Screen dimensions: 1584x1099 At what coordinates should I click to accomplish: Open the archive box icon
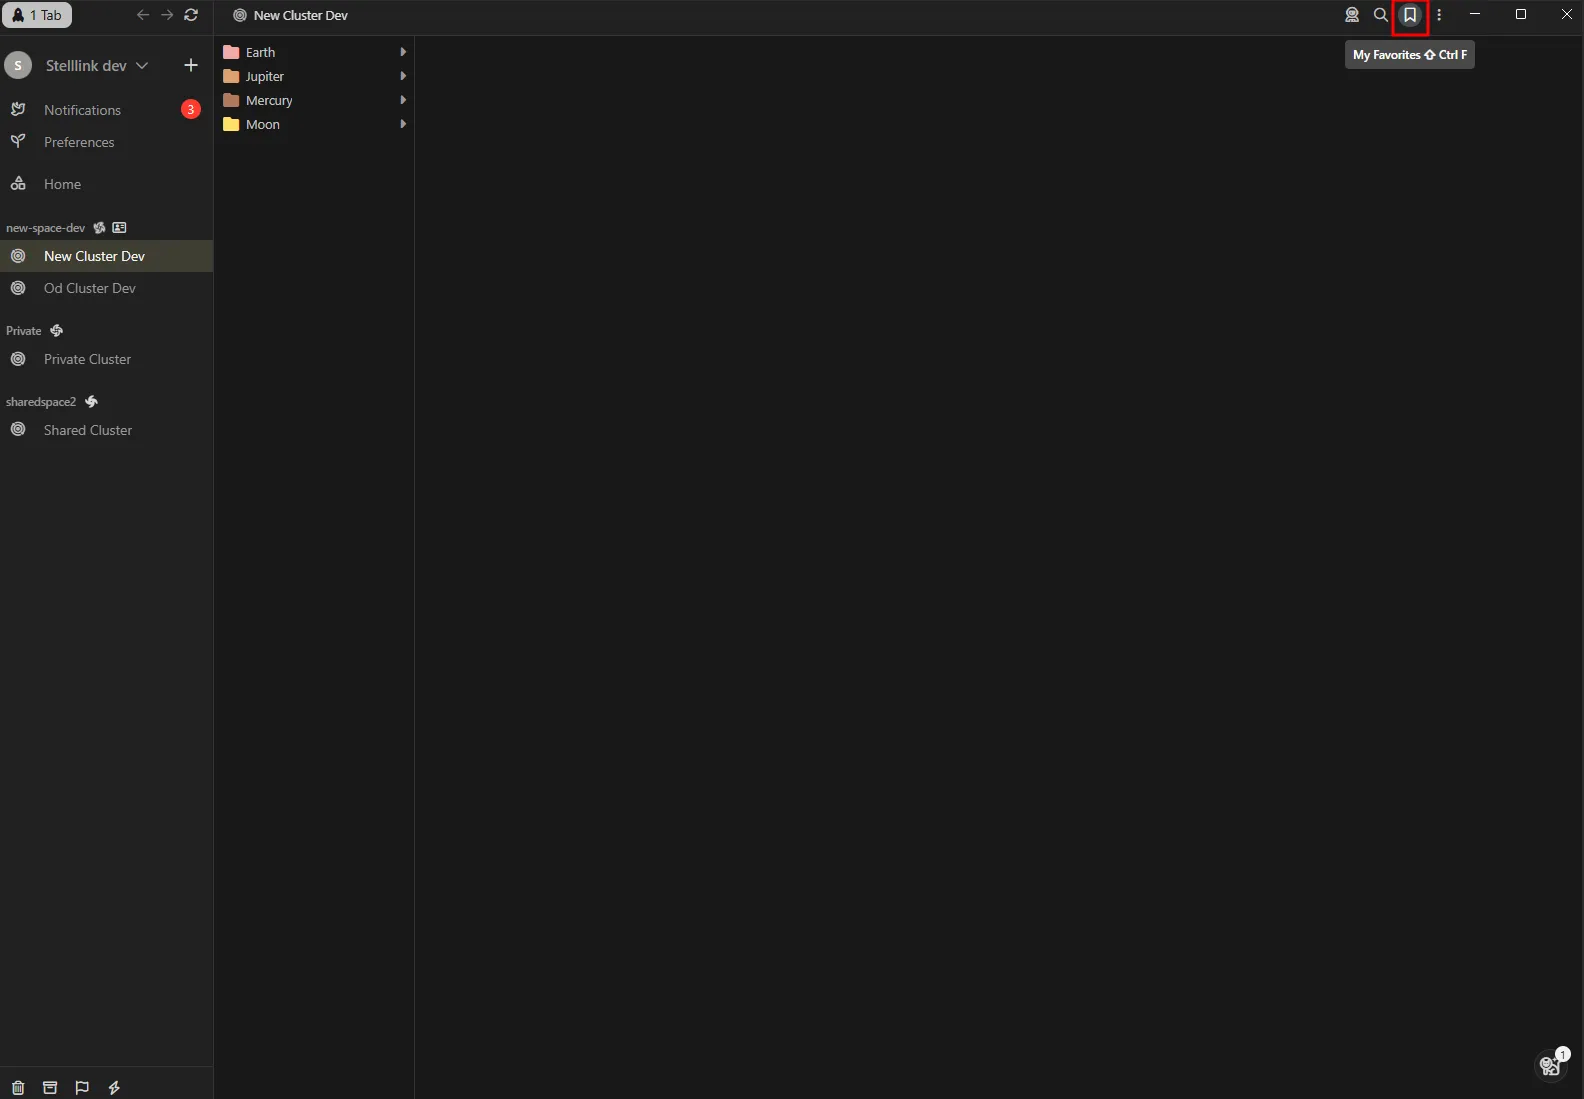(x=50, y=1088)
